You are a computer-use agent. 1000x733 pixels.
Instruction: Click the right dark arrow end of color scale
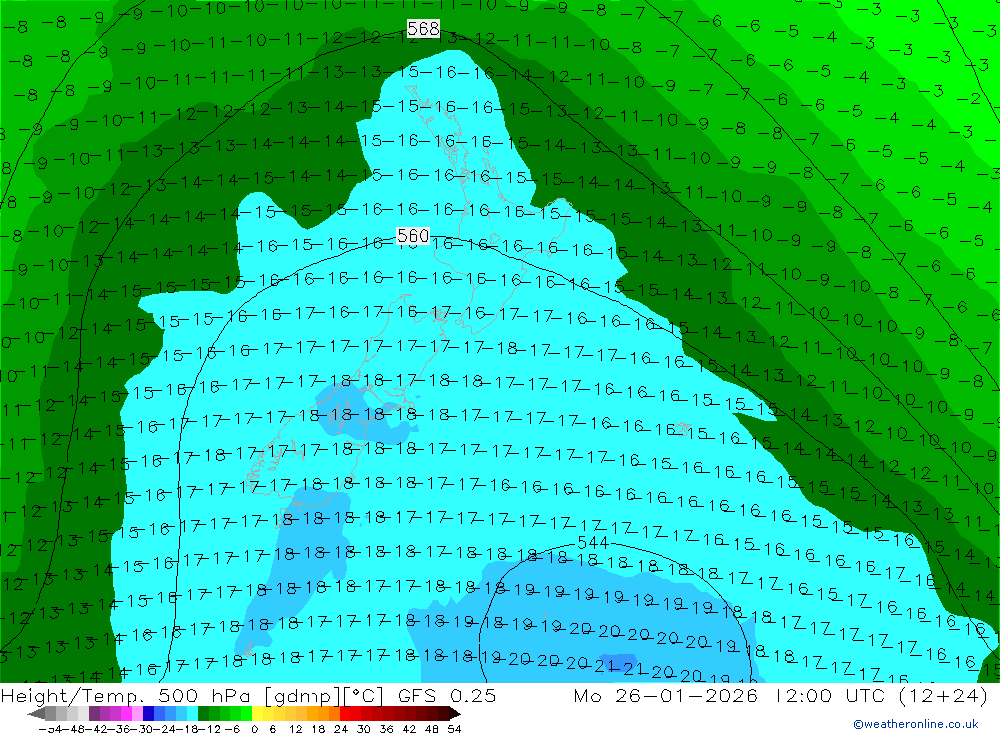454,714
